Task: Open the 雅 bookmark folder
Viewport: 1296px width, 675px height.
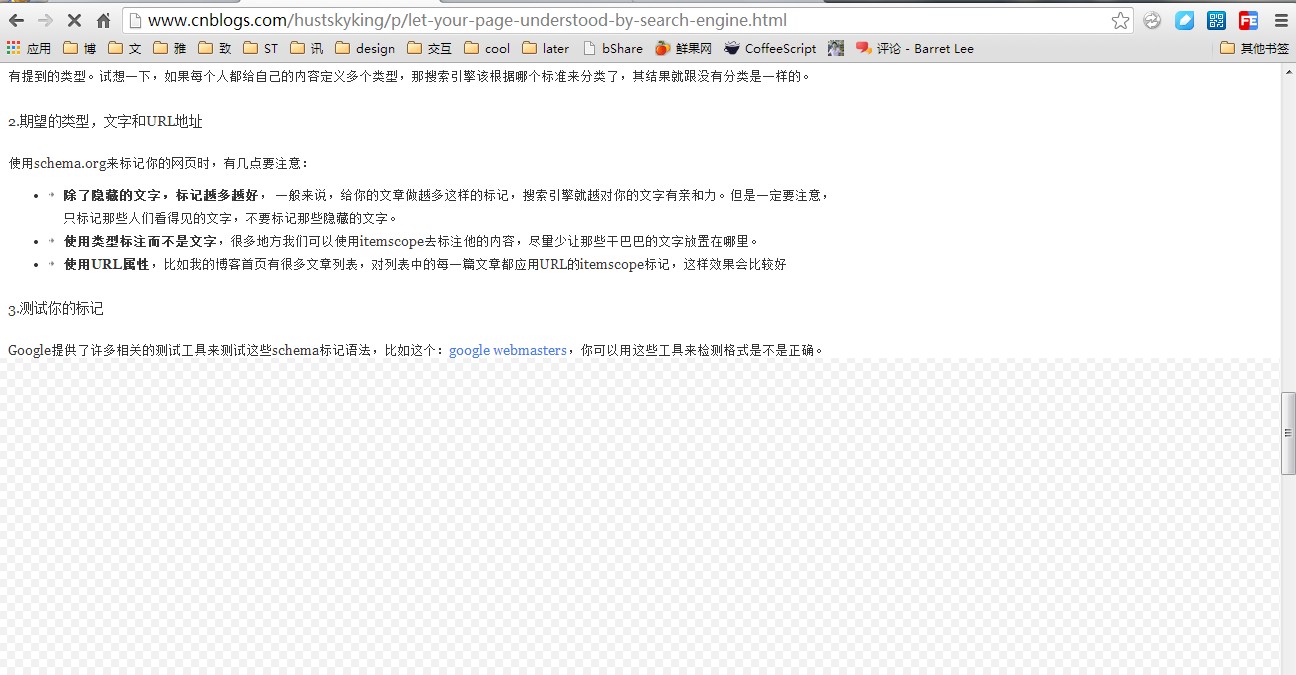Action: click(170, 48)
